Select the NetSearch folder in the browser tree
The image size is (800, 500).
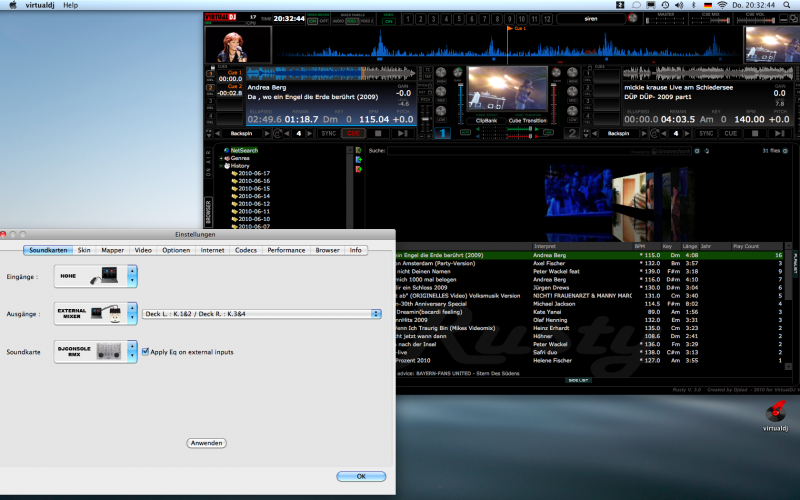point(243,150)
